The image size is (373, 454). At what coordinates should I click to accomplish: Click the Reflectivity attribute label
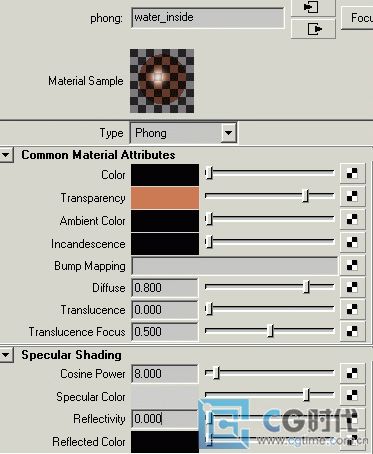(x=99, y=419)
